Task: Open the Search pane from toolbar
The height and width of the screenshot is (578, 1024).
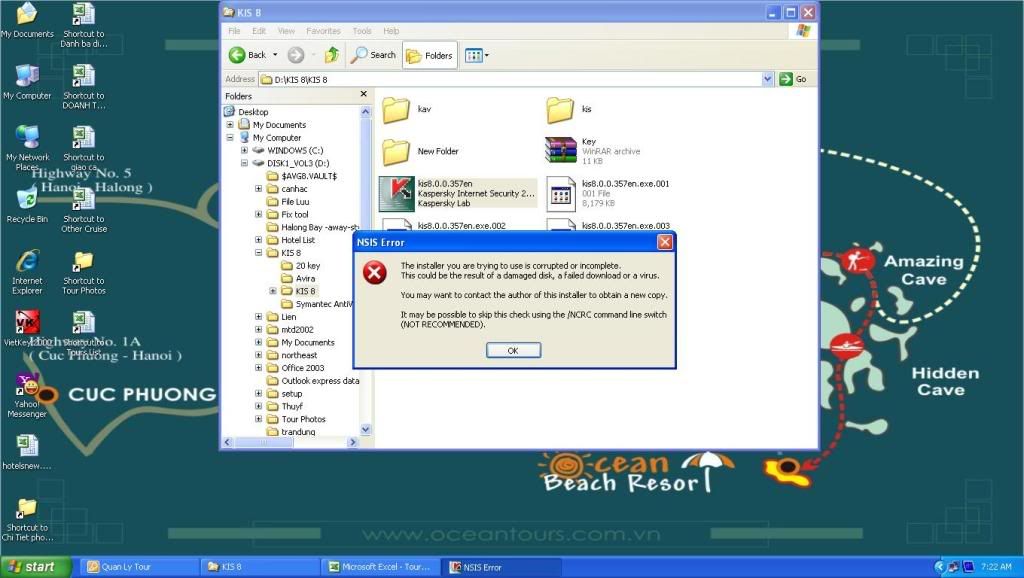Action: click(373, 56)
